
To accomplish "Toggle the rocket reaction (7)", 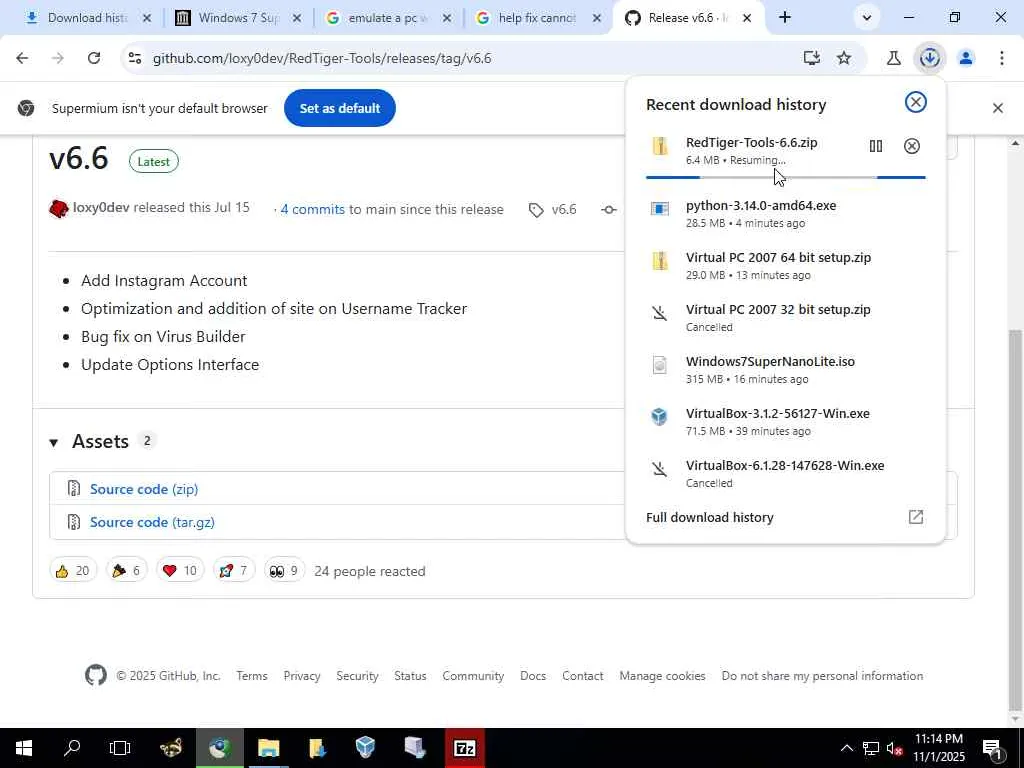I will [x=234, y=571].
